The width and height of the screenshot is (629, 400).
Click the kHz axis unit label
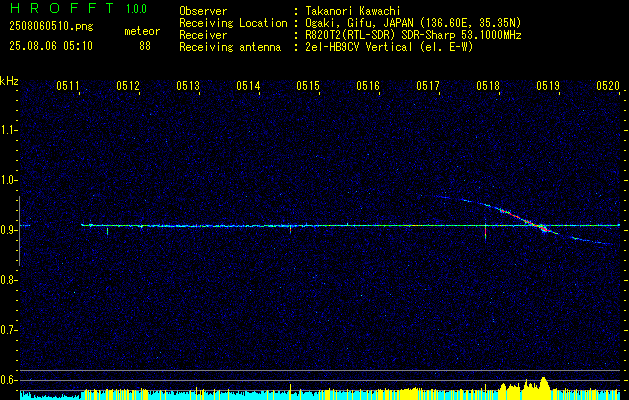[x=9, y=81]
